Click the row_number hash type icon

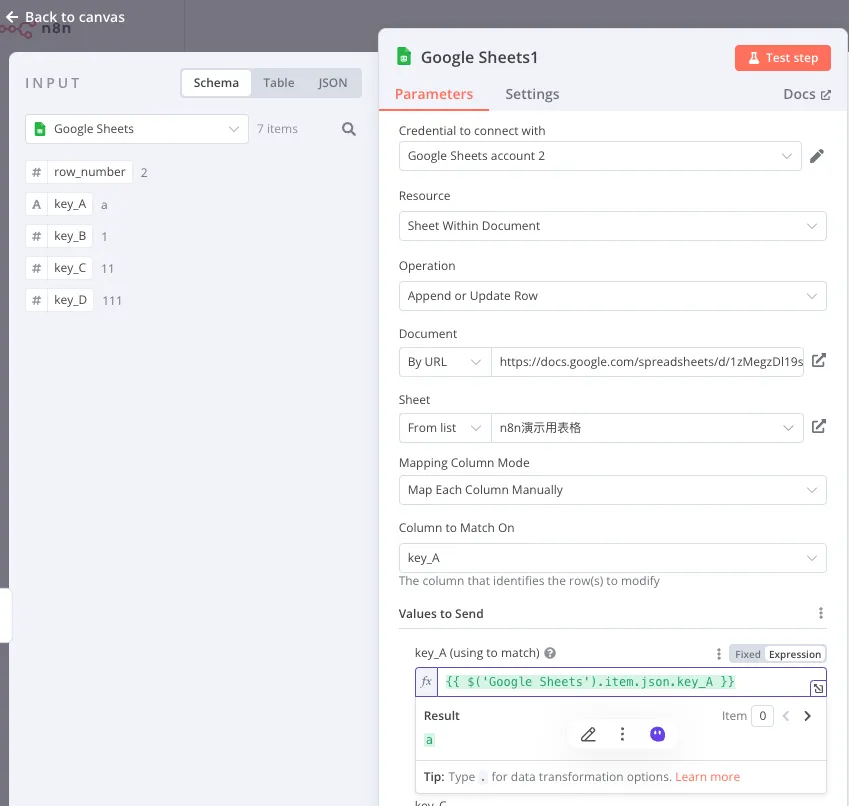pyautogui.click(x=36, y=172)
